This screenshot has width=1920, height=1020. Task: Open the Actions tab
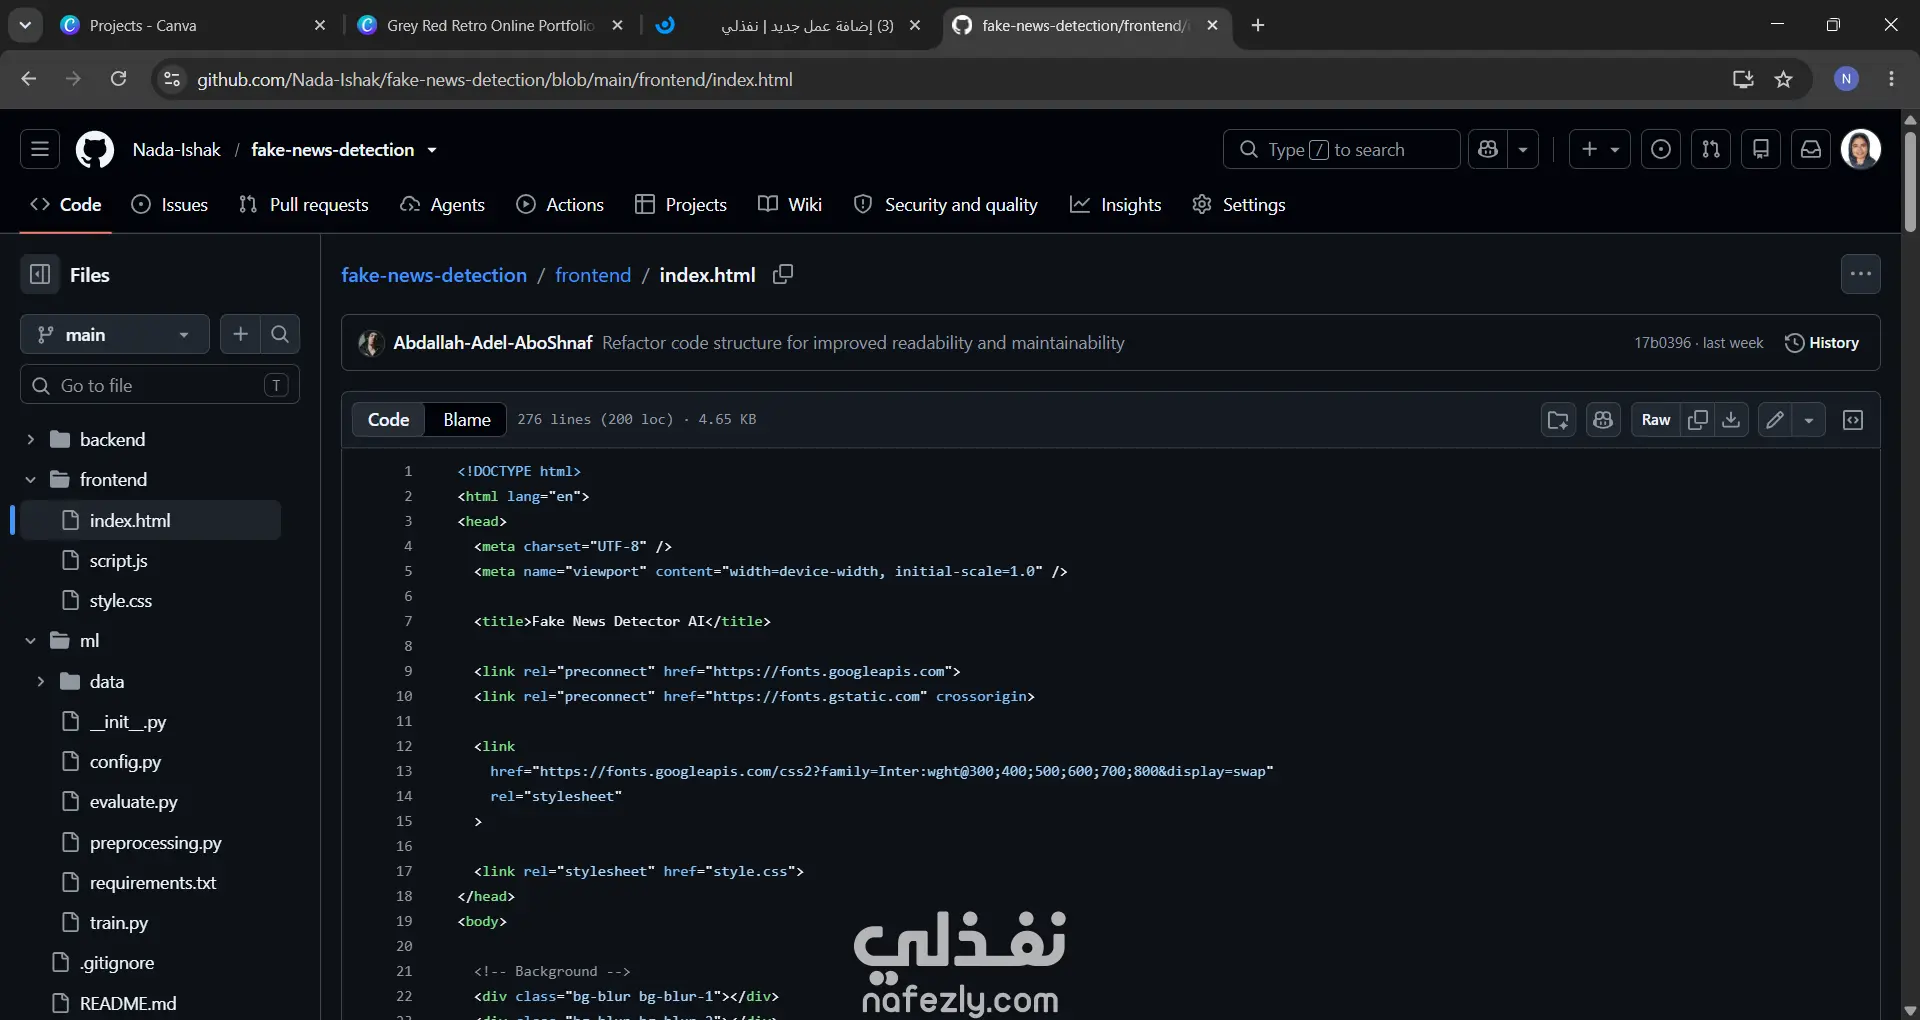(x=560, y=204)
